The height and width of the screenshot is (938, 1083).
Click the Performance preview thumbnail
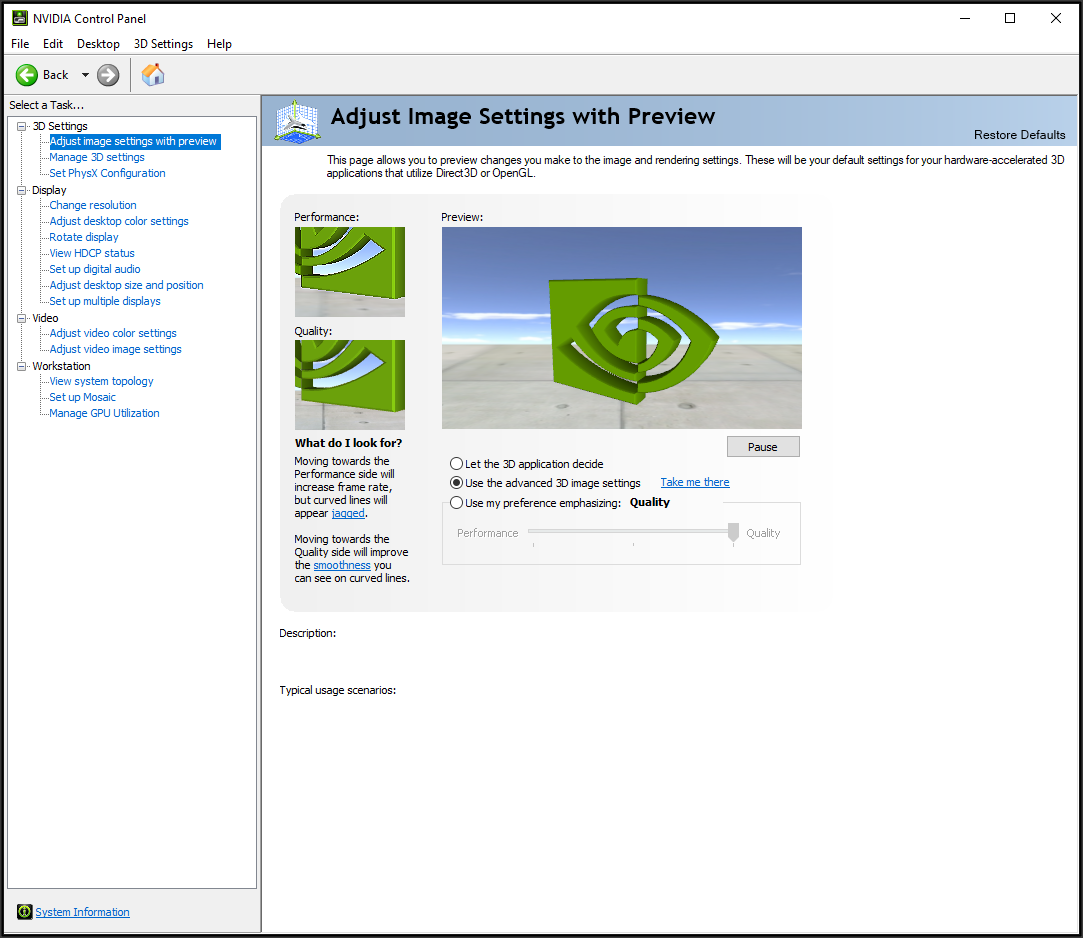[x=349, y=271]
